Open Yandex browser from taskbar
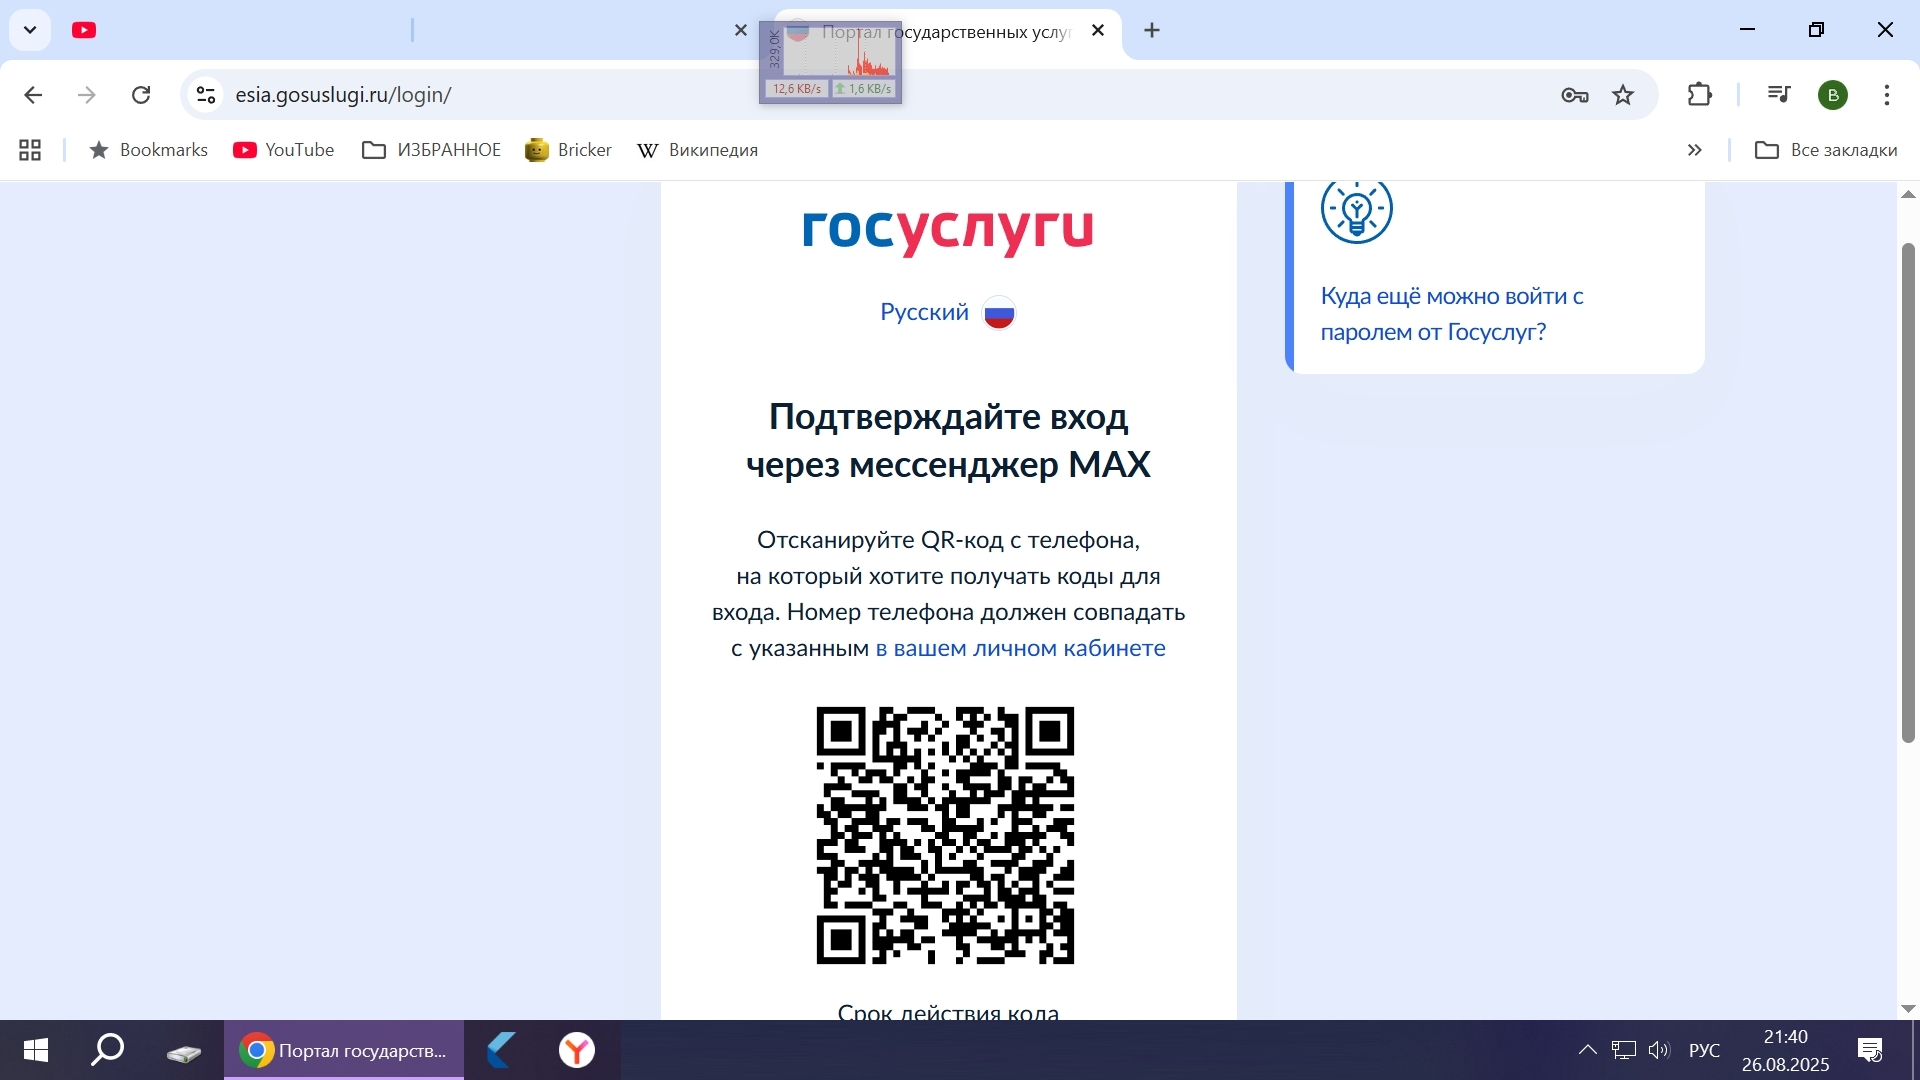1920x1080 pixels. point(577,1051)
